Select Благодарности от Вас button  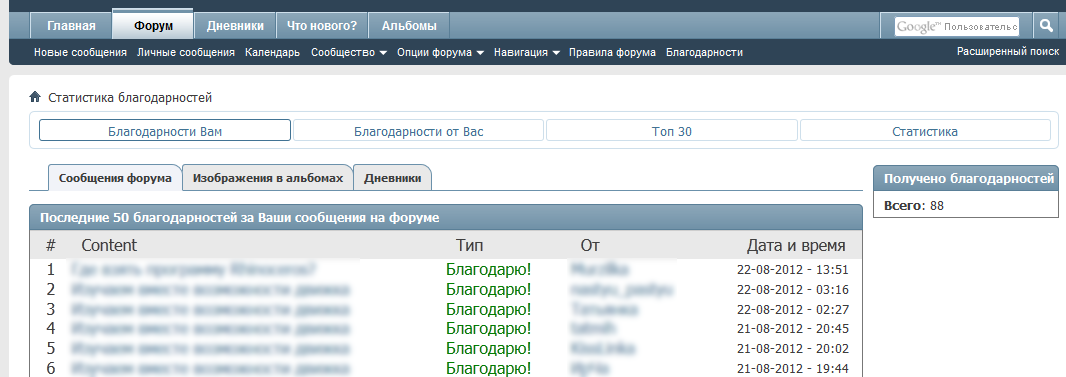tap(419, 130)
